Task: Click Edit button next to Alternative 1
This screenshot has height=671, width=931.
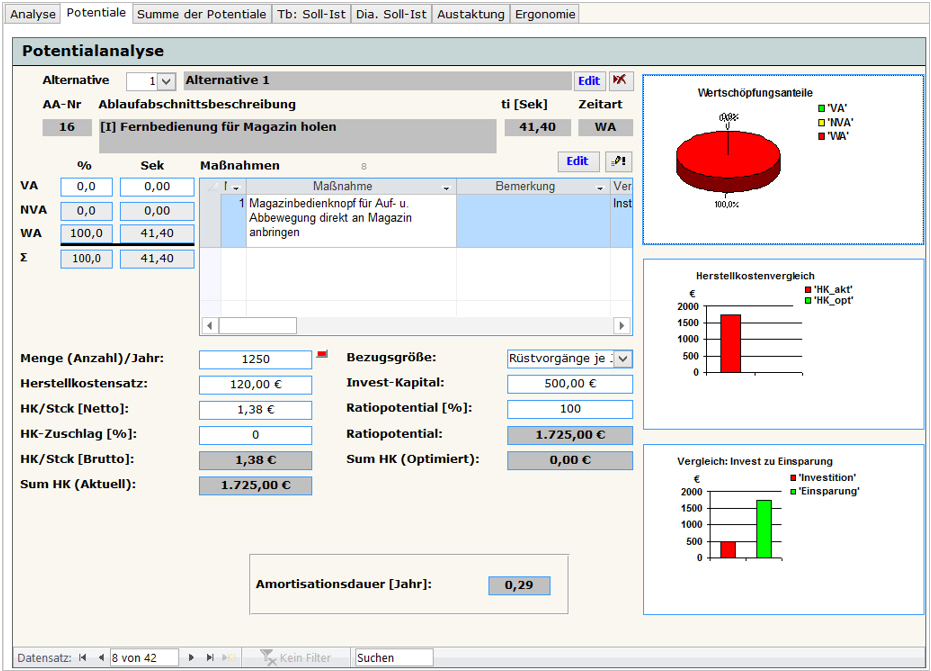Action: click(589, 81)
